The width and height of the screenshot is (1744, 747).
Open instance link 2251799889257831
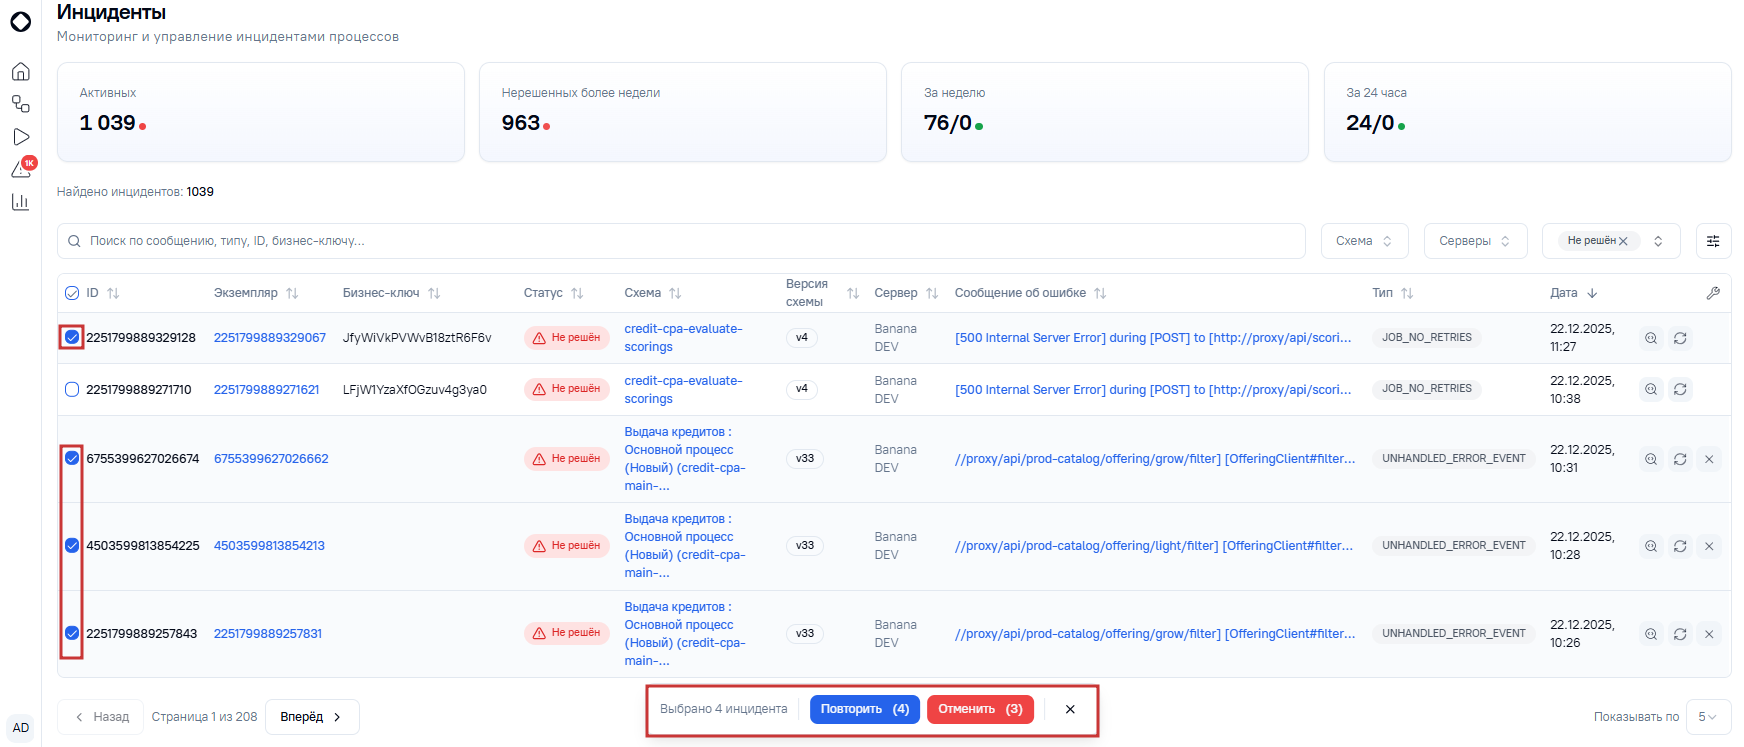click(x=268, y=634)
